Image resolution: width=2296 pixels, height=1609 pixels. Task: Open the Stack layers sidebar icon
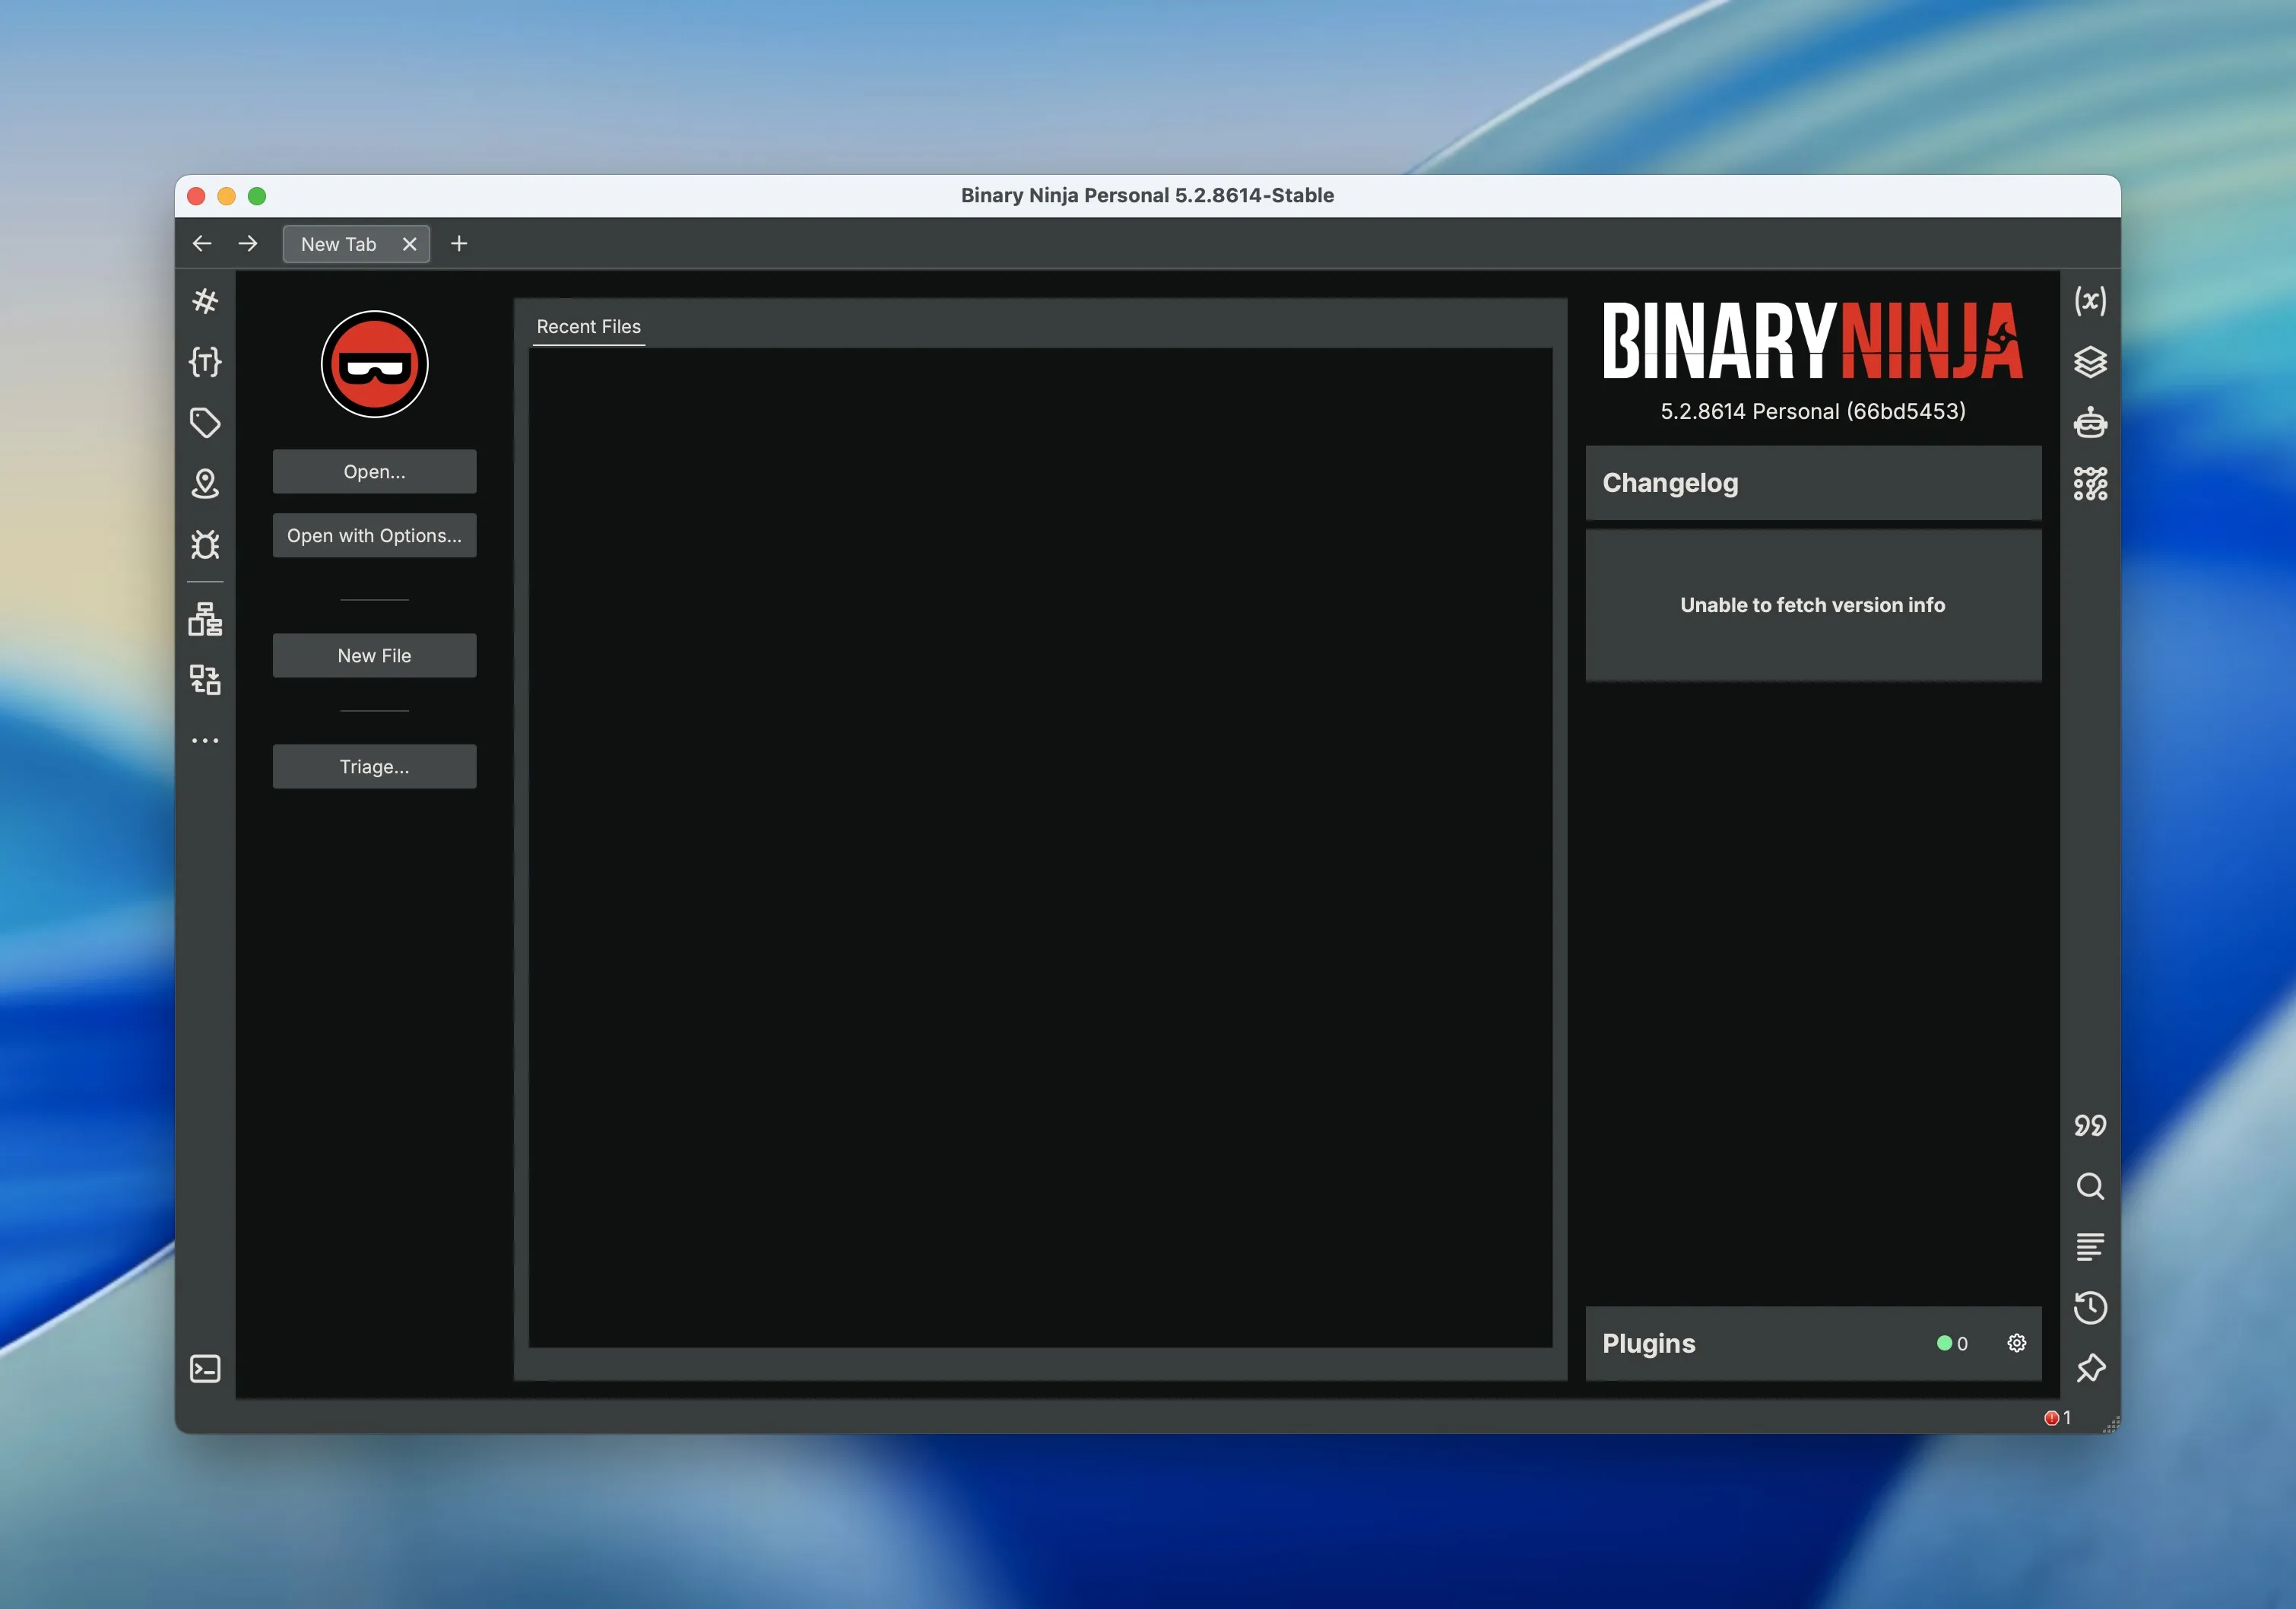click(x=2090, y=362)
